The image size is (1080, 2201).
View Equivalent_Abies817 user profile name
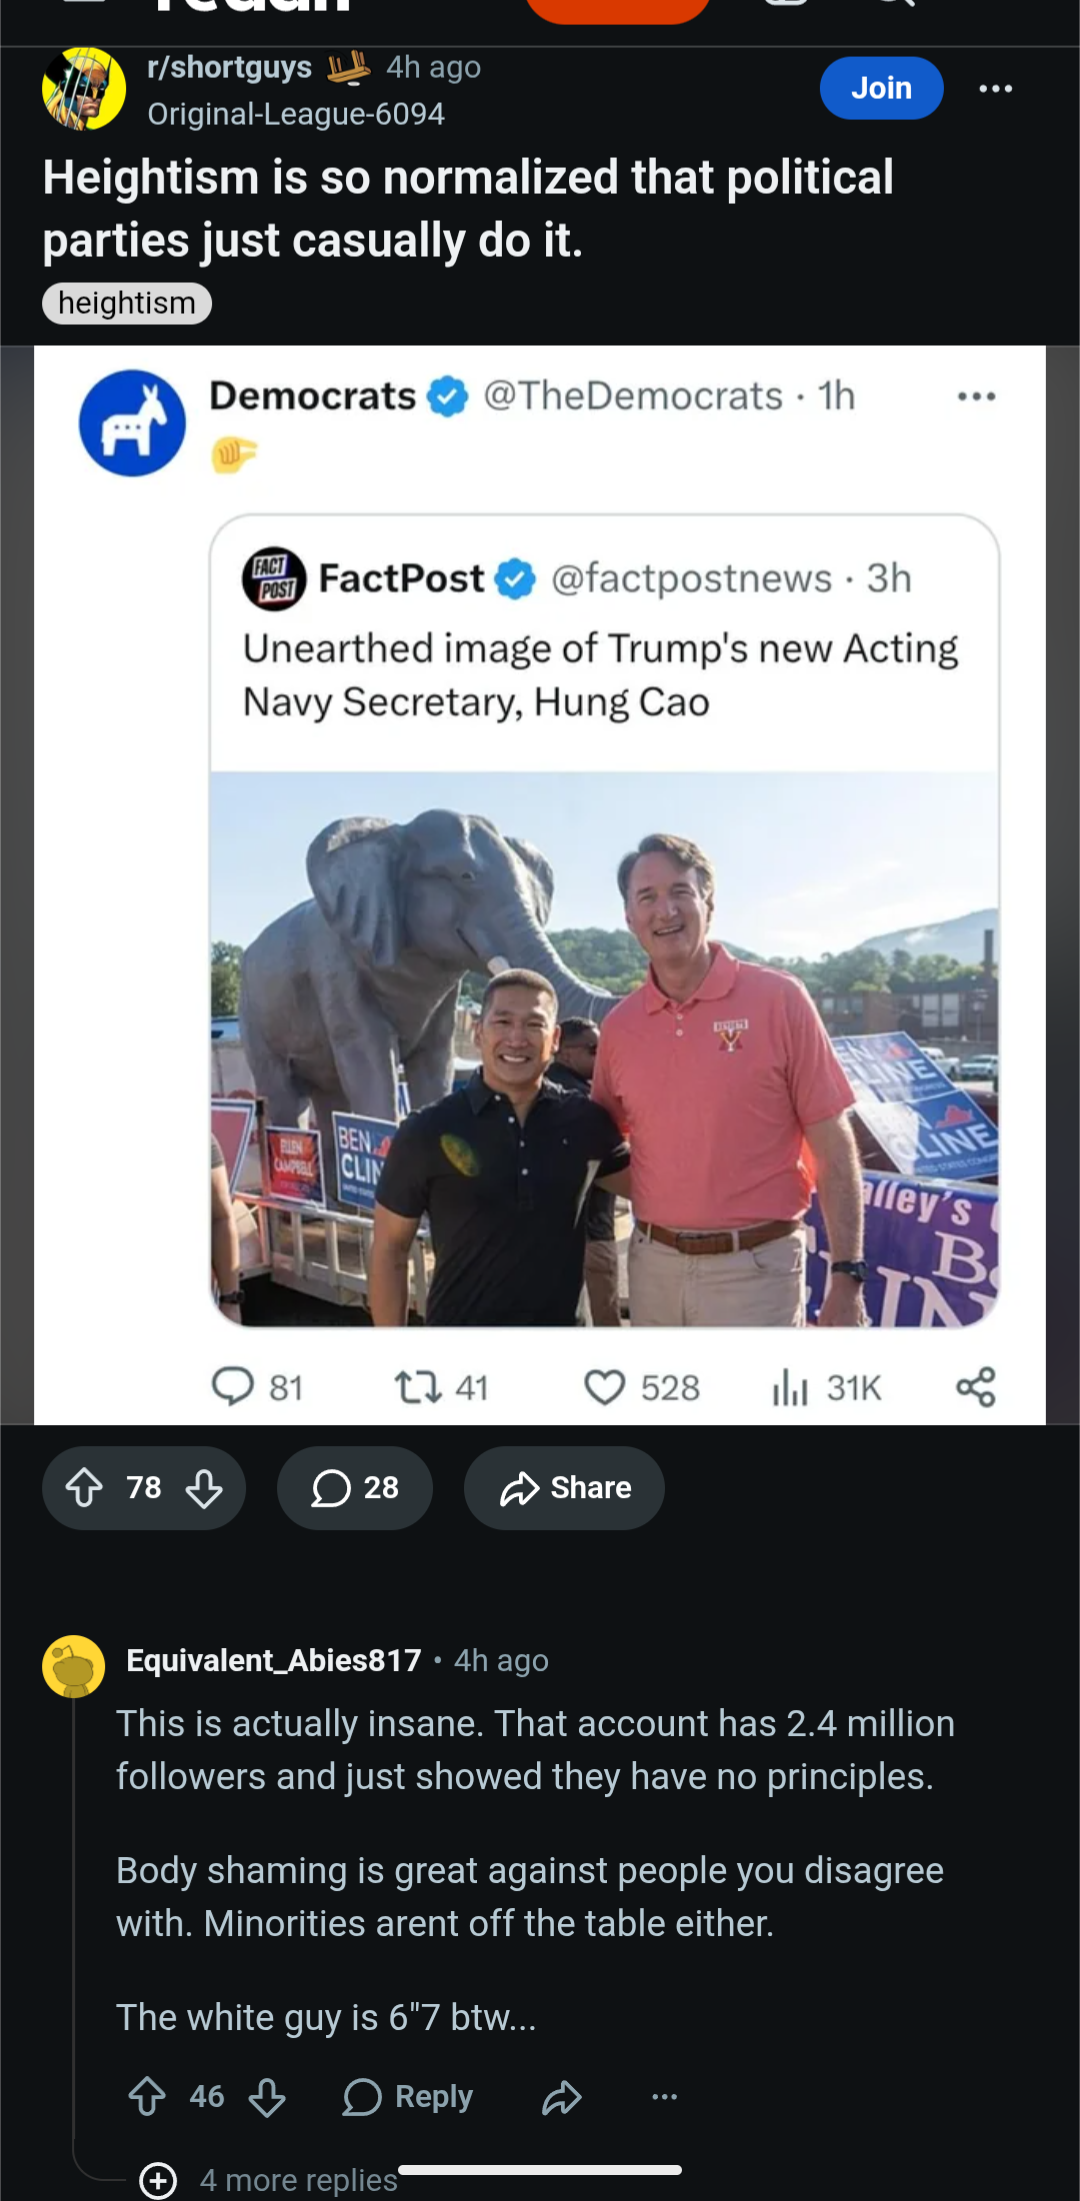pos(274,1660)
